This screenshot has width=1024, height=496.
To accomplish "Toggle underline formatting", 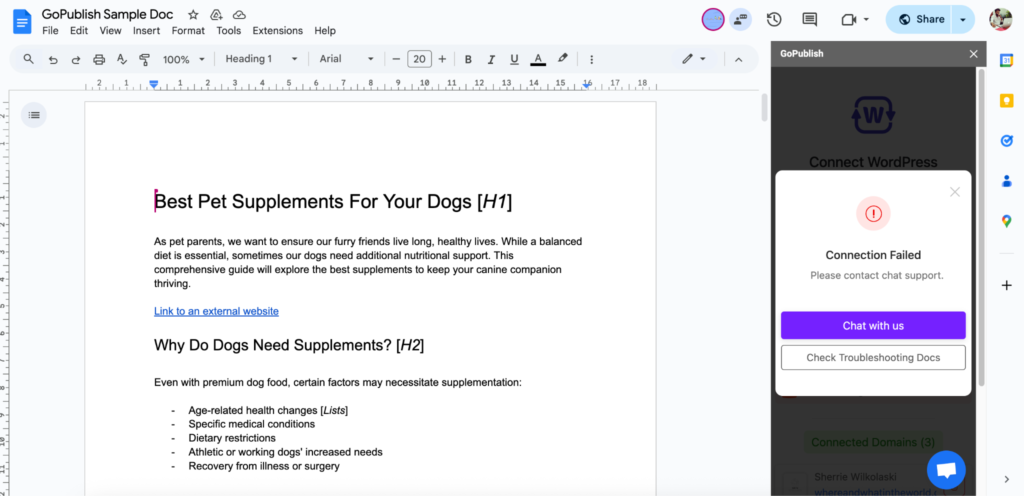I will pyautogui.click(x=514, y=59).
